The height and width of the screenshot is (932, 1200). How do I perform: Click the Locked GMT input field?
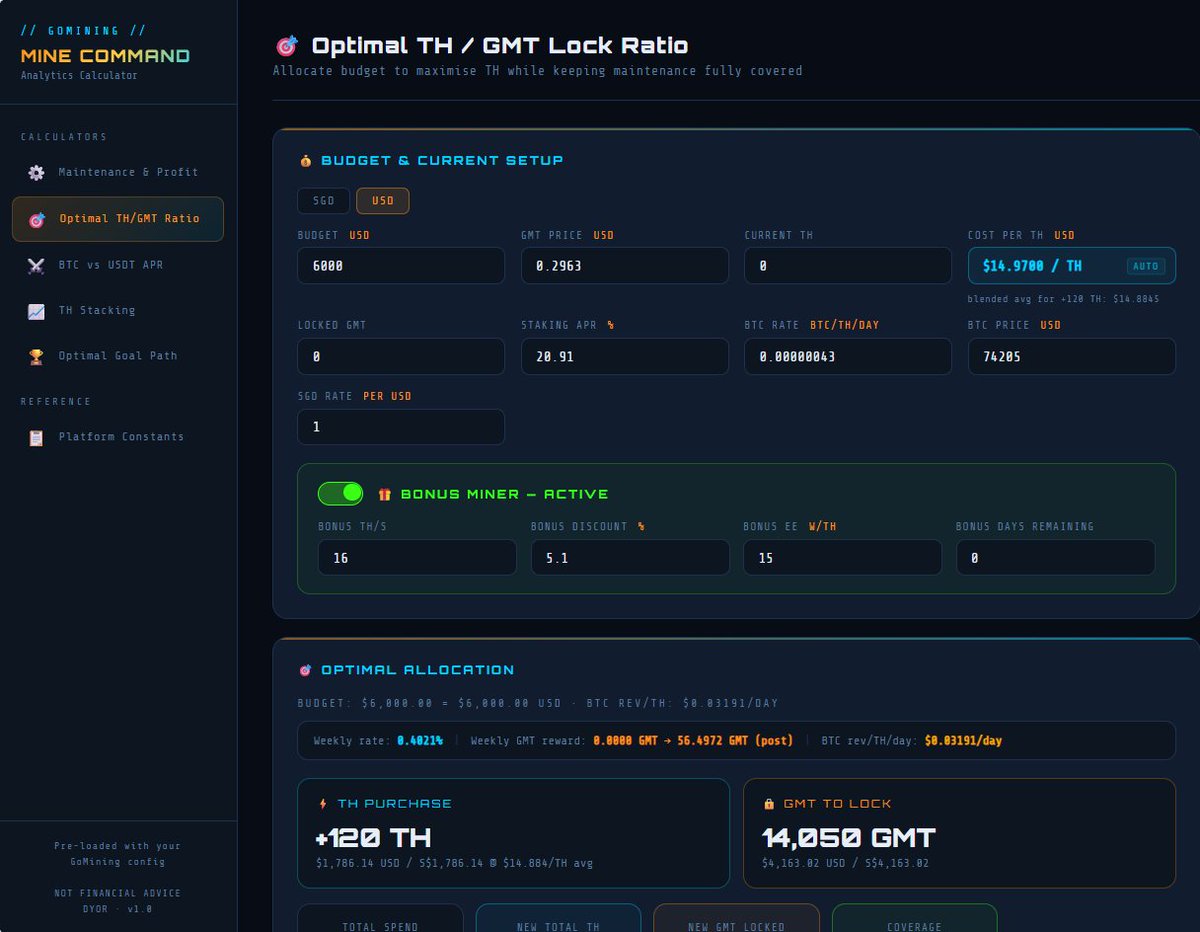[401, 356]
